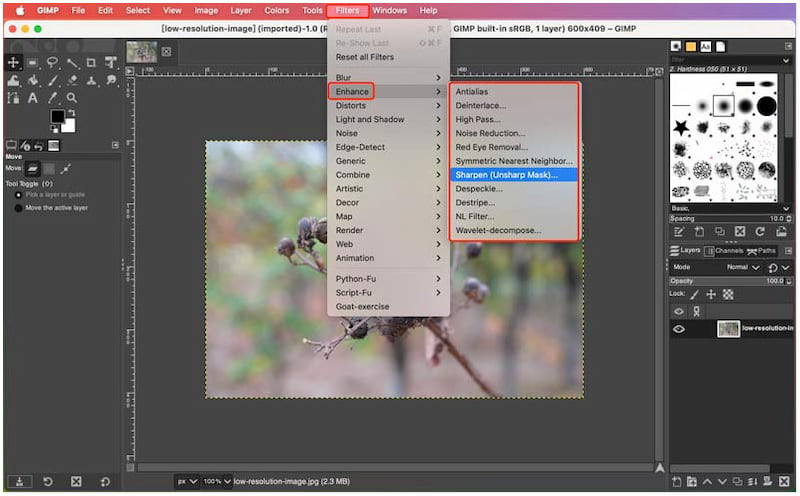Pick the Color Picker eyedropper tool

point(52,98)
